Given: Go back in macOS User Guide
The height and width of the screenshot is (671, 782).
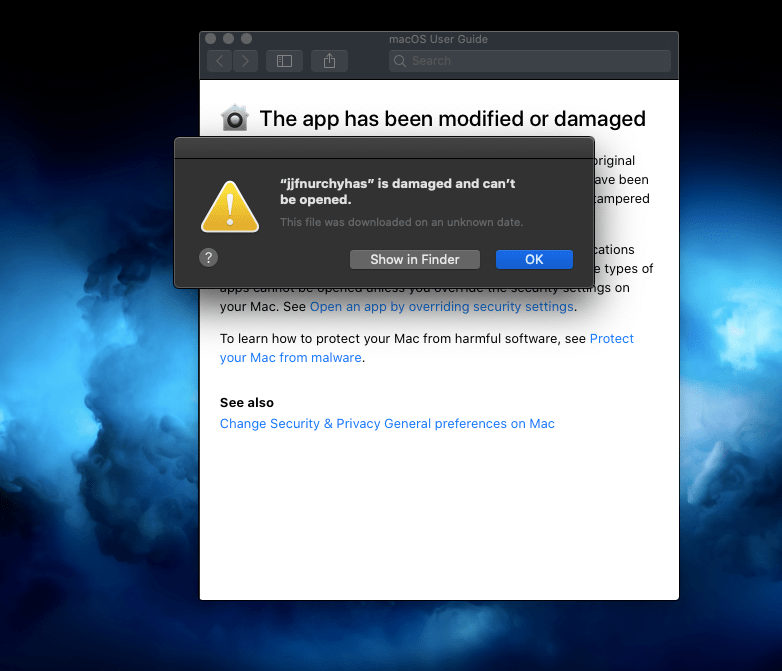Looking at the screenshot, I should click(219, 61).
